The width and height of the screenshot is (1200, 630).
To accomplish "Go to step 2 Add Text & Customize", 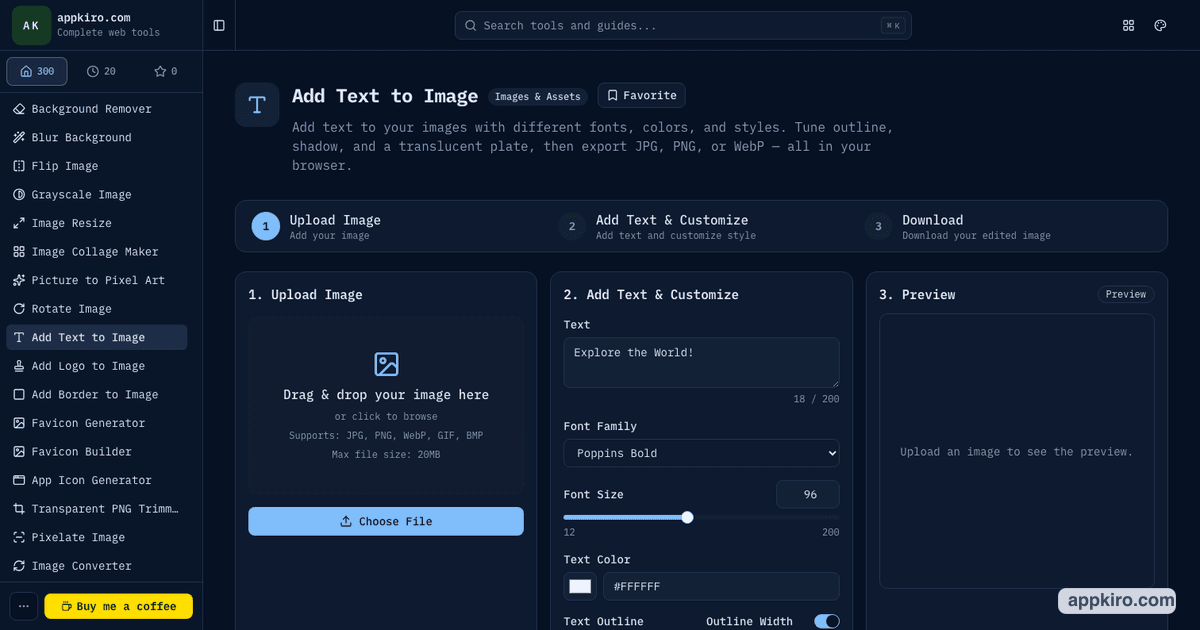I will click(x=657, y=227).
